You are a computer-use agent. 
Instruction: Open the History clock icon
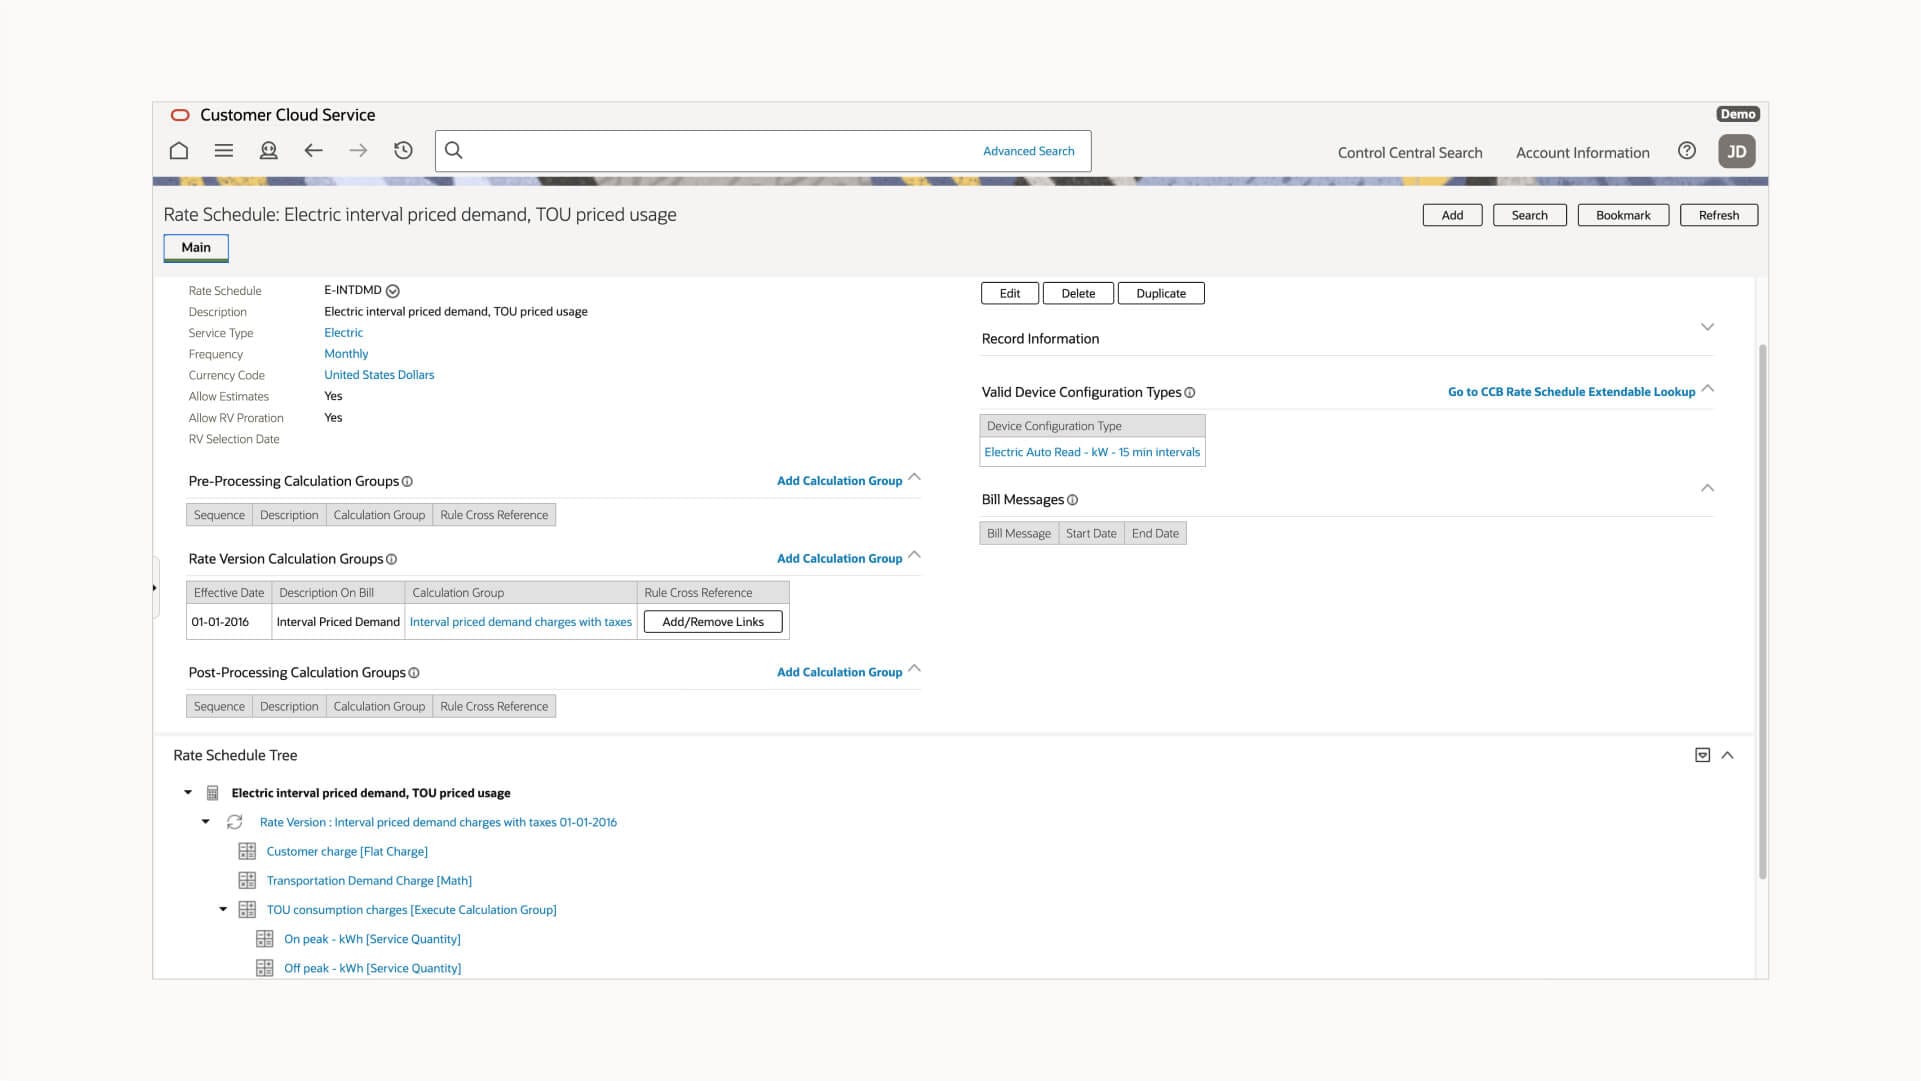coord(403,151)
